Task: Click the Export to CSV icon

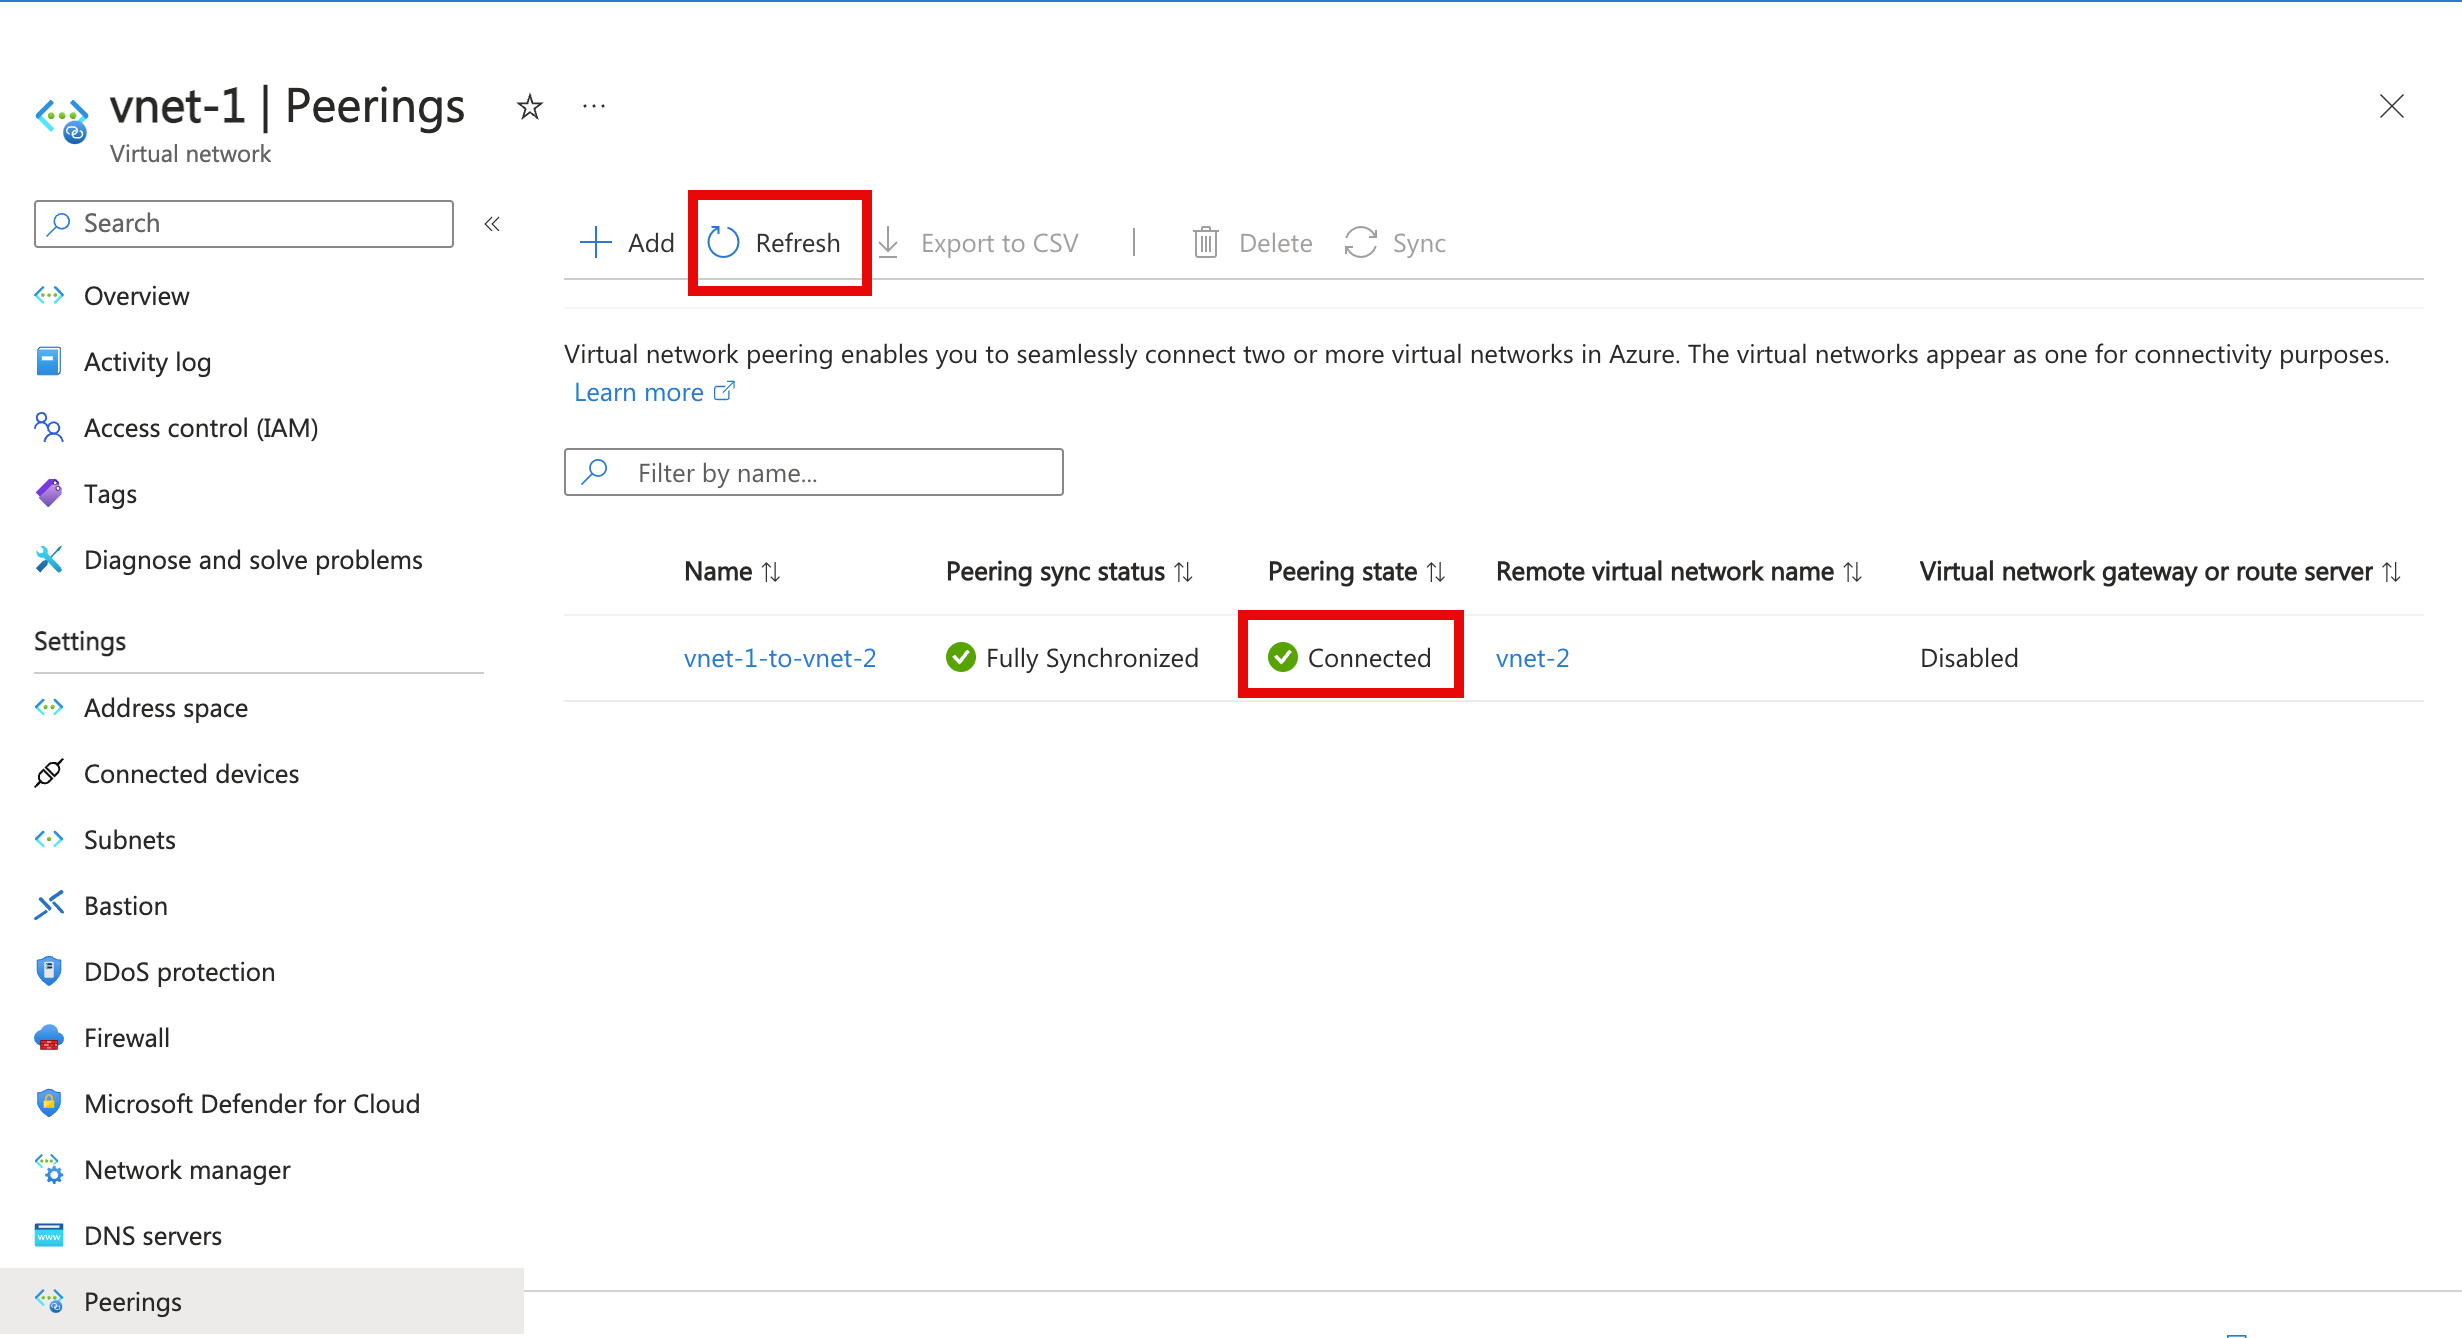Action: pyautogui.click(x=888, y=242)
